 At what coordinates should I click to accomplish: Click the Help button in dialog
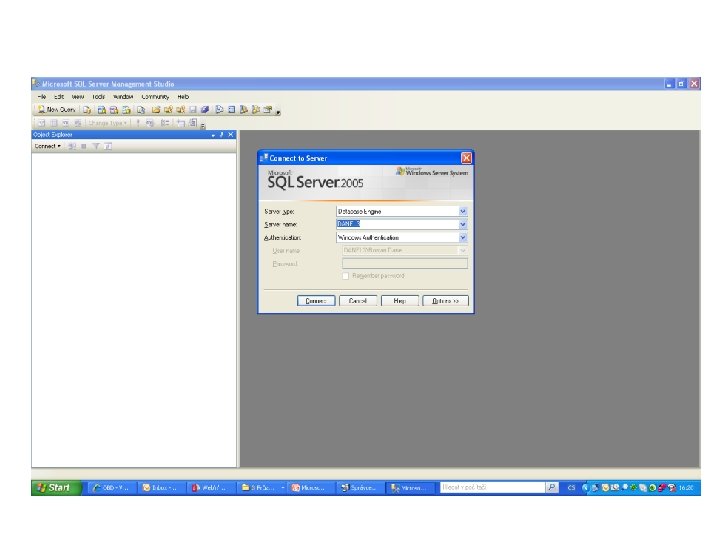pyautogui.click(x=399, y=301)
